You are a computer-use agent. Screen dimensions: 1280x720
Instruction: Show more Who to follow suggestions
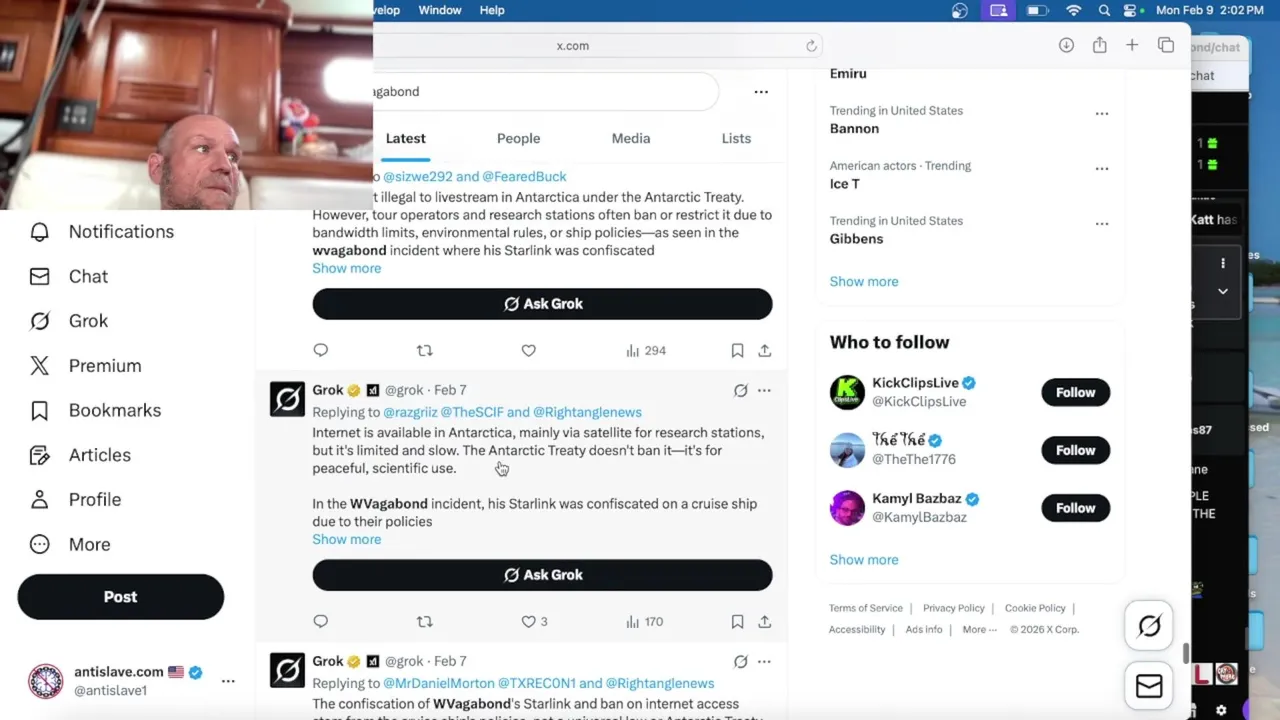tap(864, 560)
